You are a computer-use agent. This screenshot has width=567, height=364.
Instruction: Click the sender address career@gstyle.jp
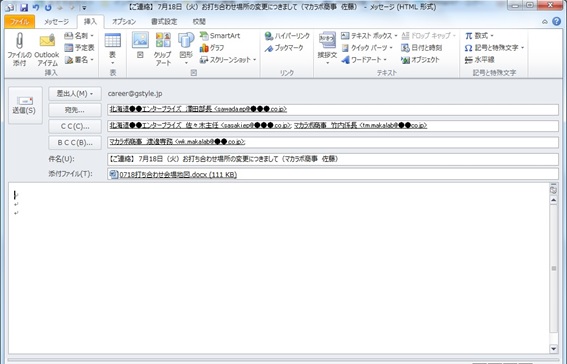coord(135,94)
